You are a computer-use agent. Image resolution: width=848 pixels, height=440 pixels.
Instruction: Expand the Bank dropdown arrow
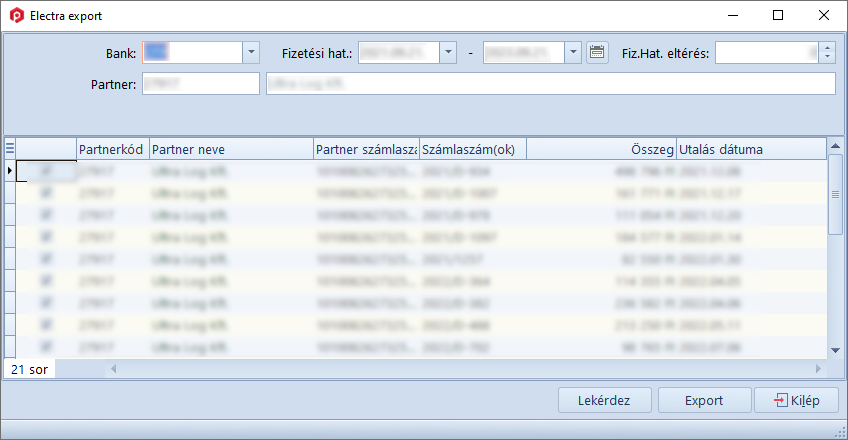coord(251,52)
